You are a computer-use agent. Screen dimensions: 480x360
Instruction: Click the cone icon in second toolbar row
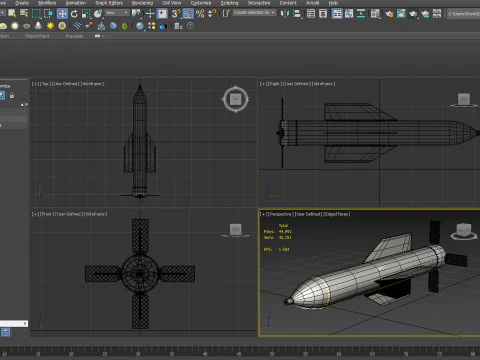(x=38, y=26)
